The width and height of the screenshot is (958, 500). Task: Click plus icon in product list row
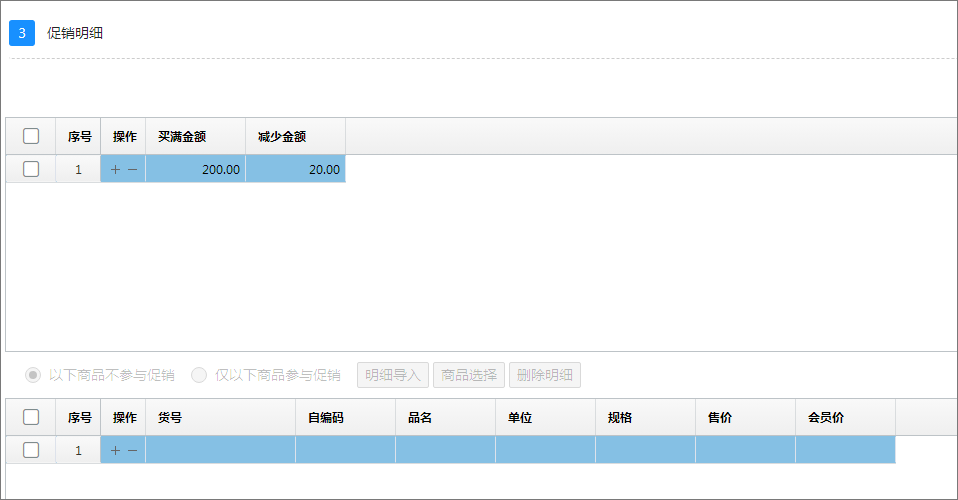point(115,450)
